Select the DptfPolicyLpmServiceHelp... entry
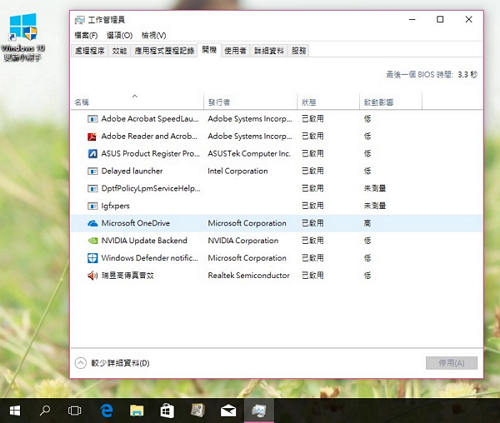The height and width of the screenshot is (423, 500). [151, 189]
